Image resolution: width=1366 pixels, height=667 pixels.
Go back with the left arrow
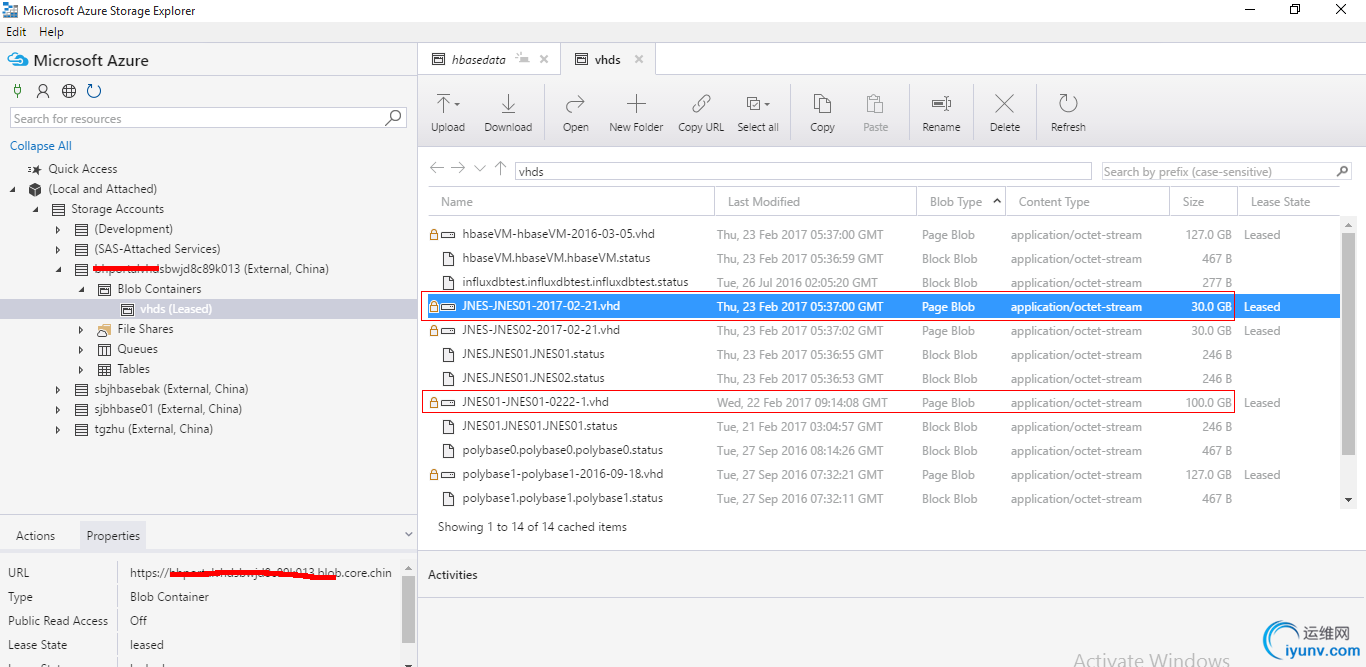click(x=437, y=169)
